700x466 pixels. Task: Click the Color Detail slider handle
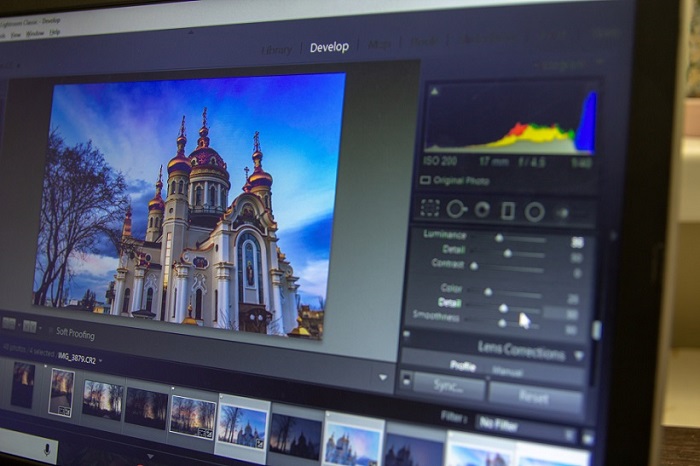coord(503,308)
